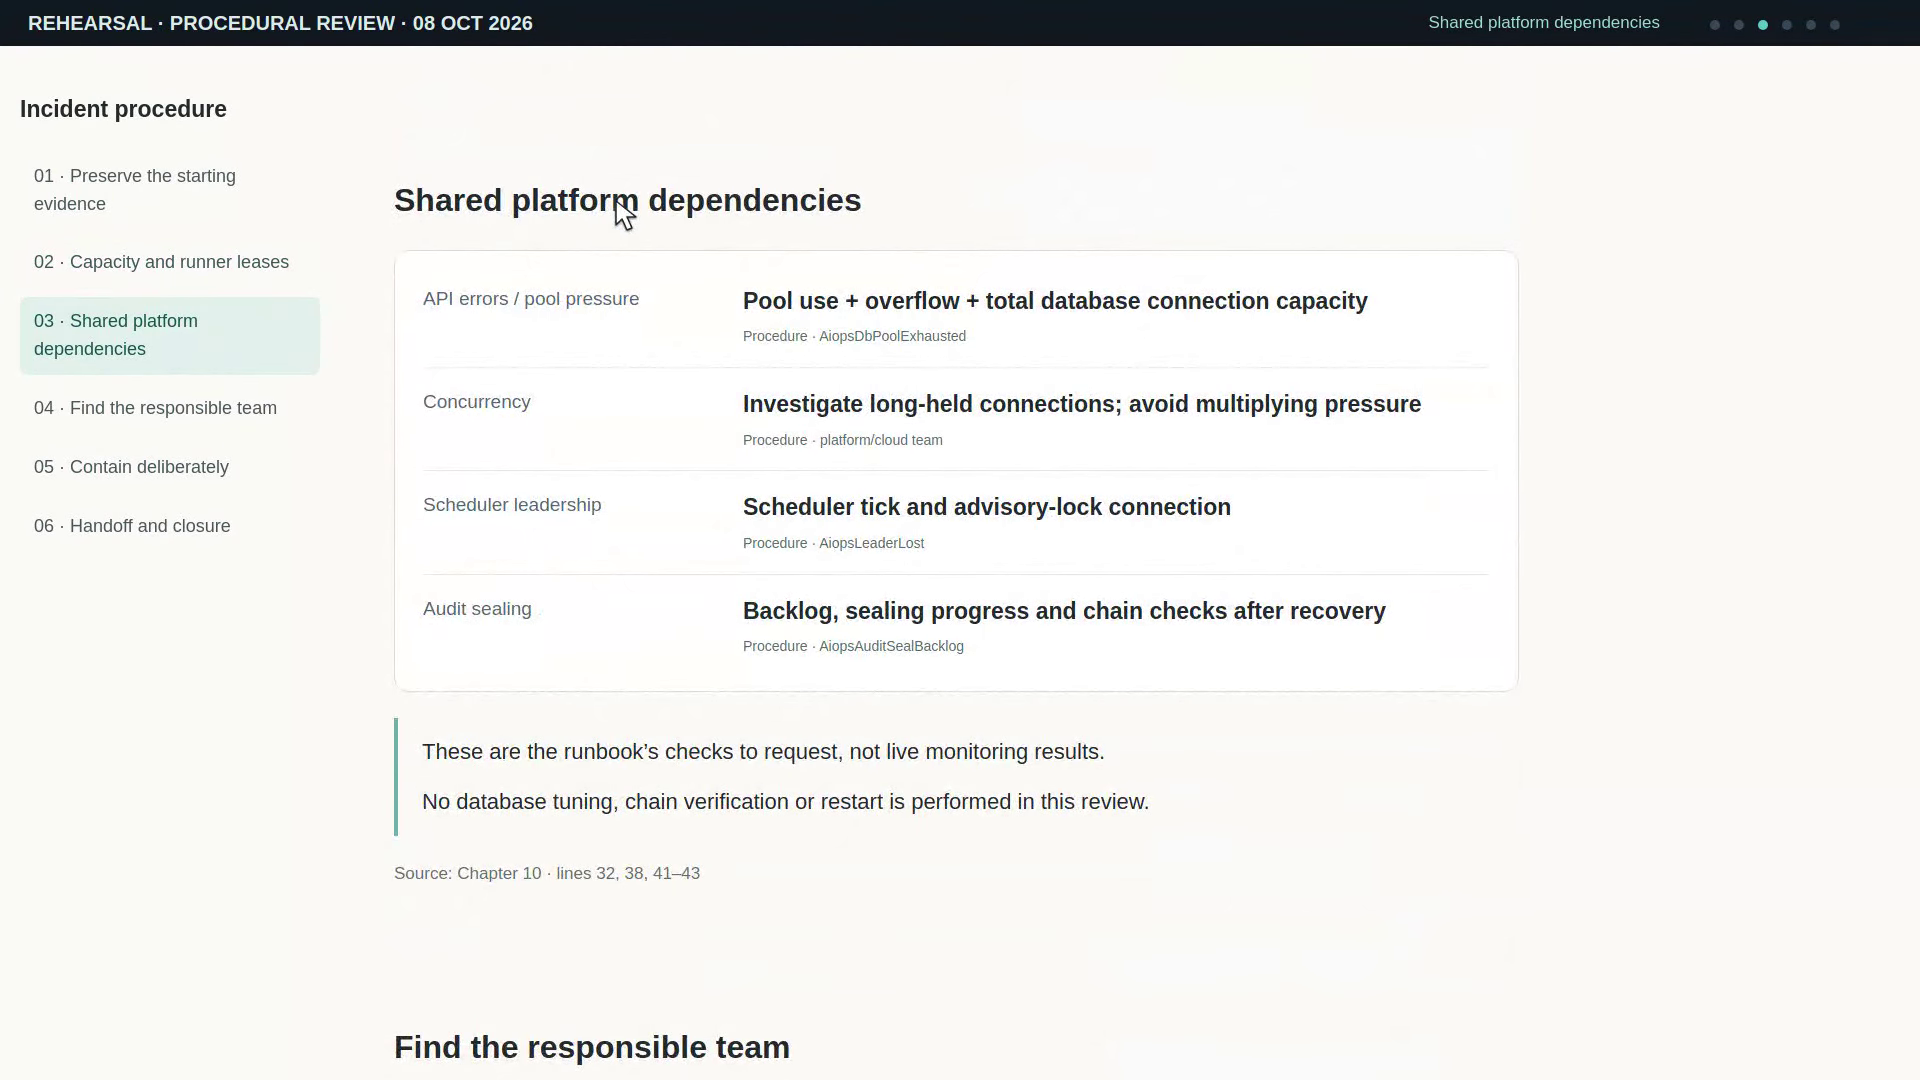Click the Rehearsal Procedural Review header title

click(x=280, y=23)
